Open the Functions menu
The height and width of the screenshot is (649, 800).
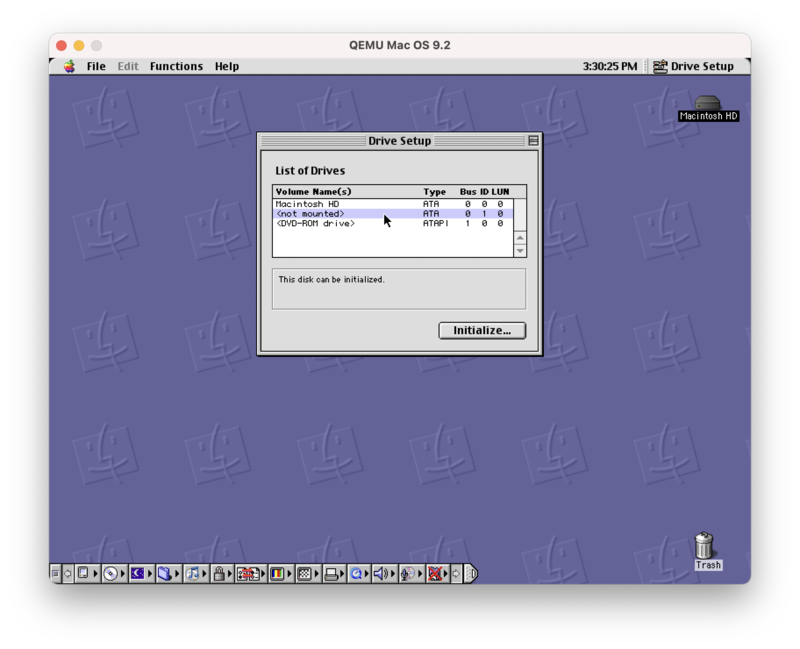click(x=176, y=66)
